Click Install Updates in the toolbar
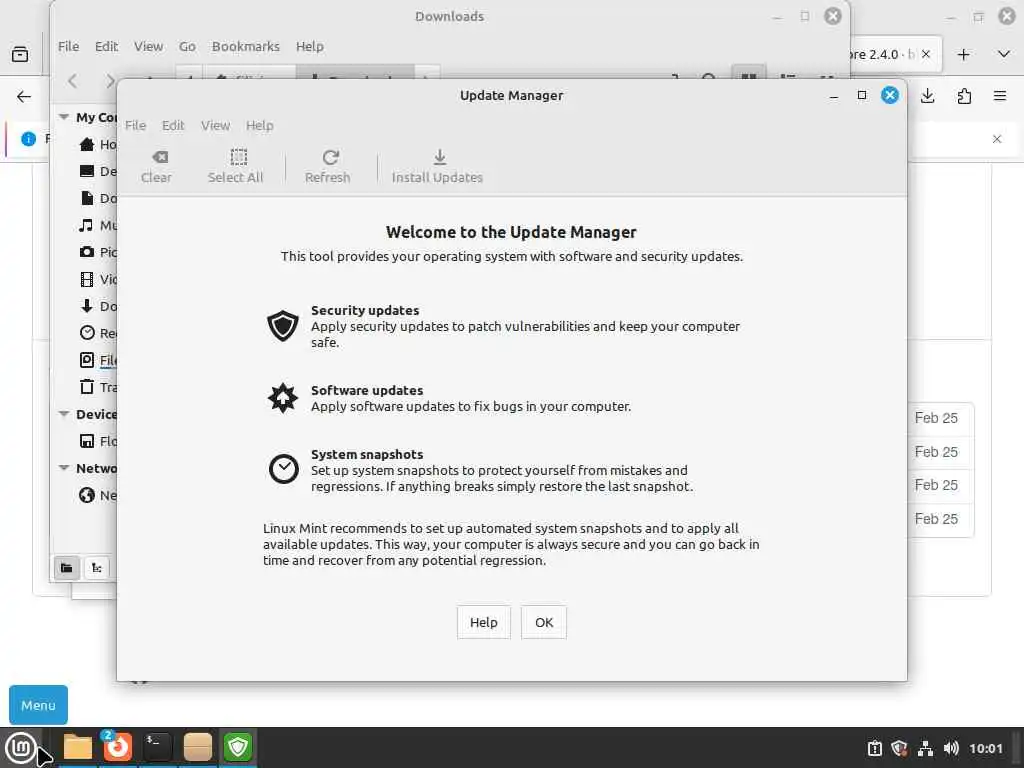This screenshot has width=1024, height=768. (x=437, y=167)
